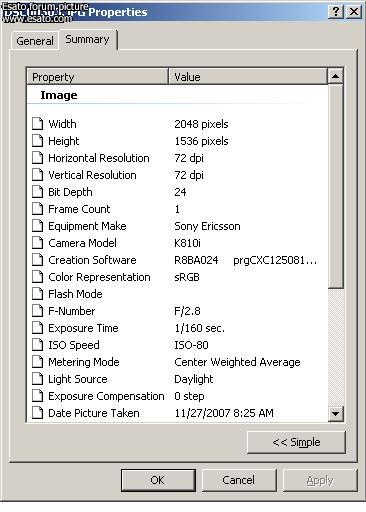Click the page icon beside Height
This screenshot has width=366, height=512.
pyautogui.click(x=38, y=141)
